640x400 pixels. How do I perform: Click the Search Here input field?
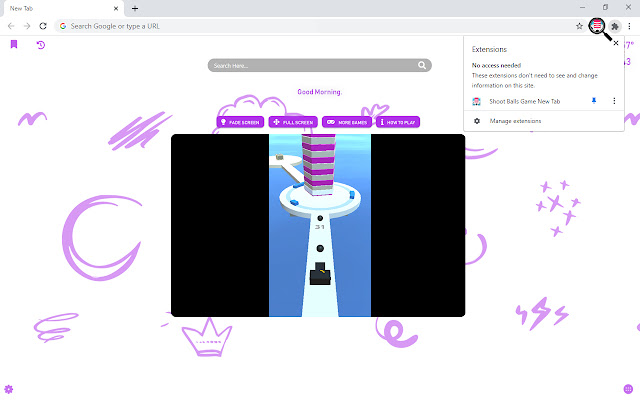point(319,65)
